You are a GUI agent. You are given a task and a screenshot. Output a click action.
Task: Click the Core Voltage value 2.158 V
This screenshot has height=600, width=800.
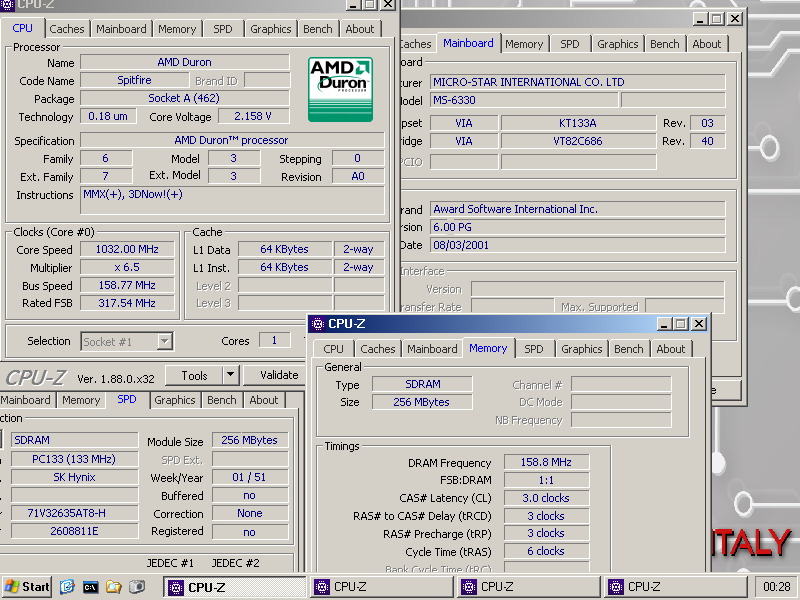[x=254, y=116]
